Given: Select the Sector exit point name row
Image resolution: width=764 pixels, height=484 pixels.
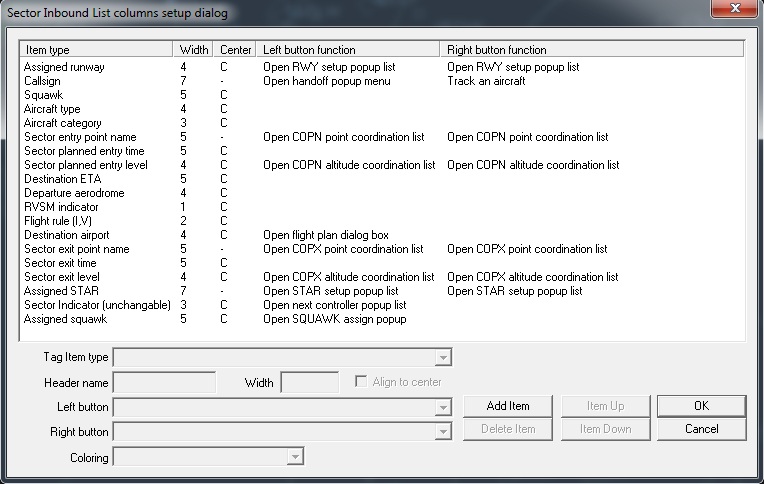Looking at the screenshot, I should 382,249.
